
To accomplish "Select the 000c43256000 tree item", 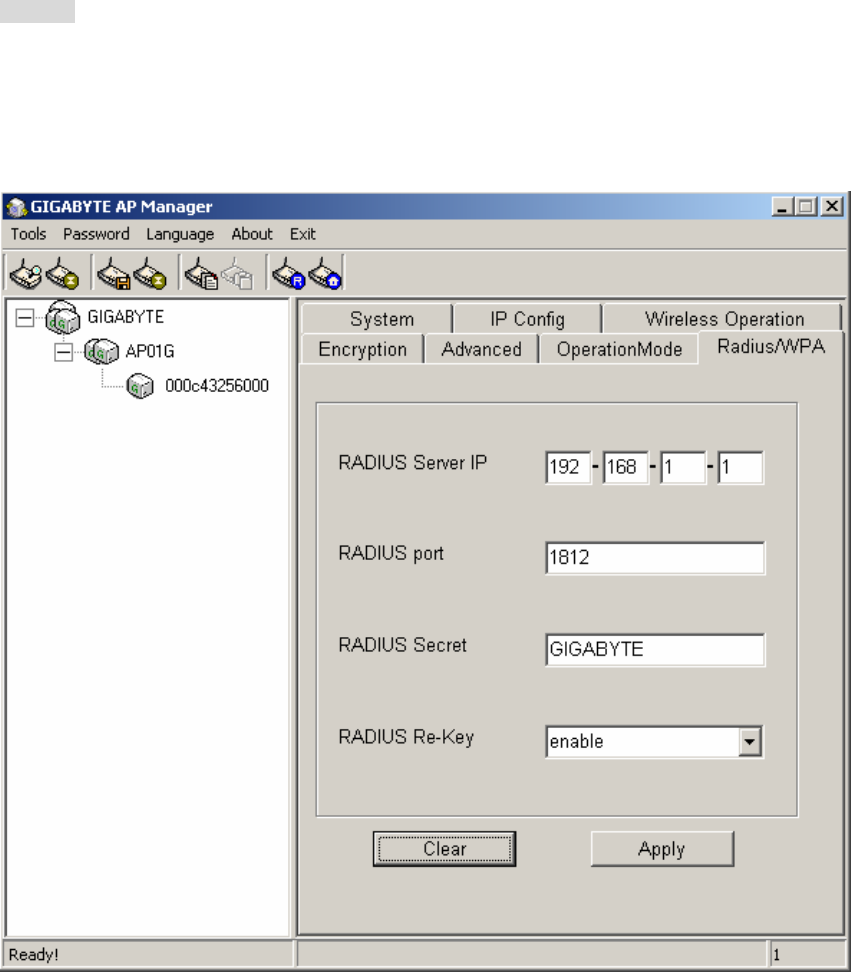I will click(217, 386).
